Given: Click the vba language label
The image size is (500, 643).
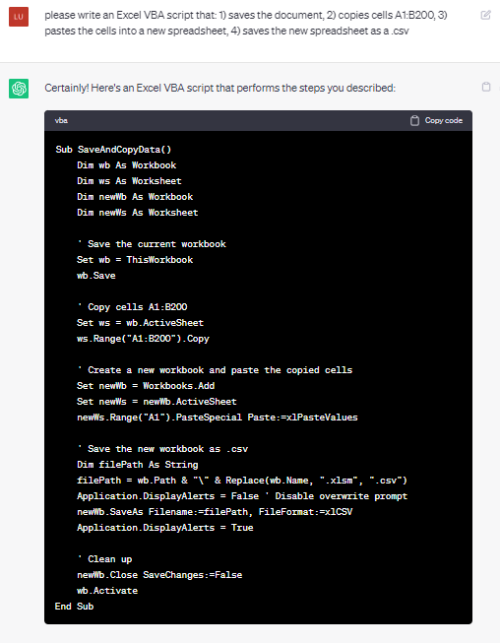Looking at the screenshot, I should click(61, 121).
